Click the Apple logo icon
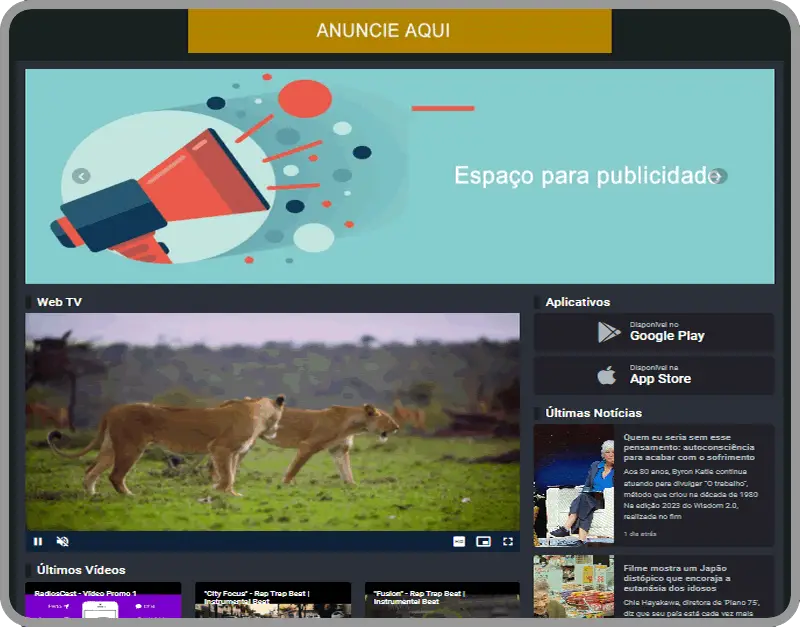The width and height of the screenshot is (800, 627). pos(606,375)
